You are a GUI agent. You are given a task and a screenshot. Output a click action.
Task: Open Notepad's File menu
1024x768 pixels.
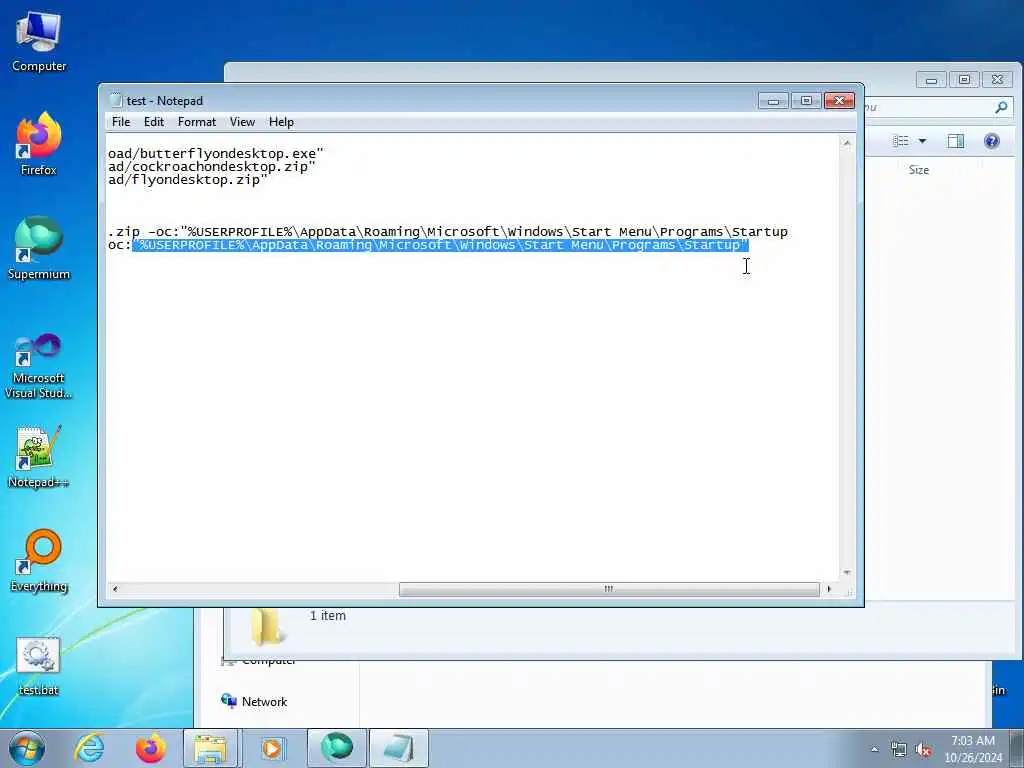point(121,122)
